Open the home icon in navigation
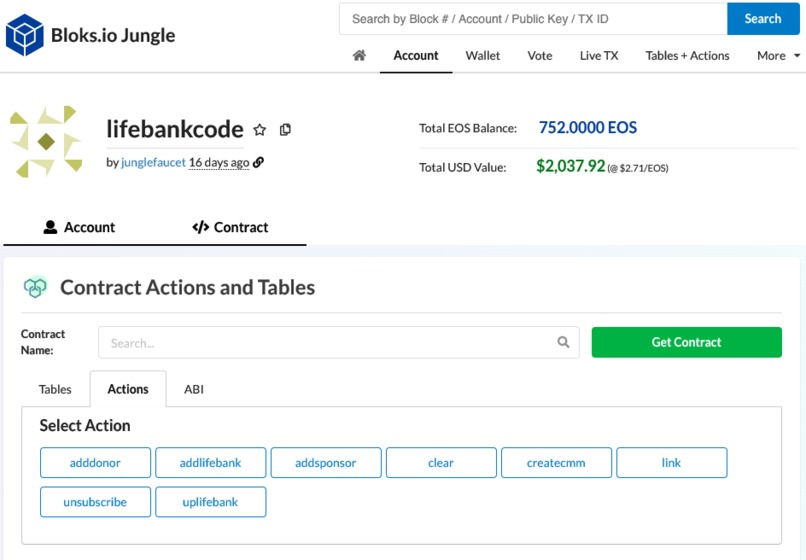 [359, 55]
